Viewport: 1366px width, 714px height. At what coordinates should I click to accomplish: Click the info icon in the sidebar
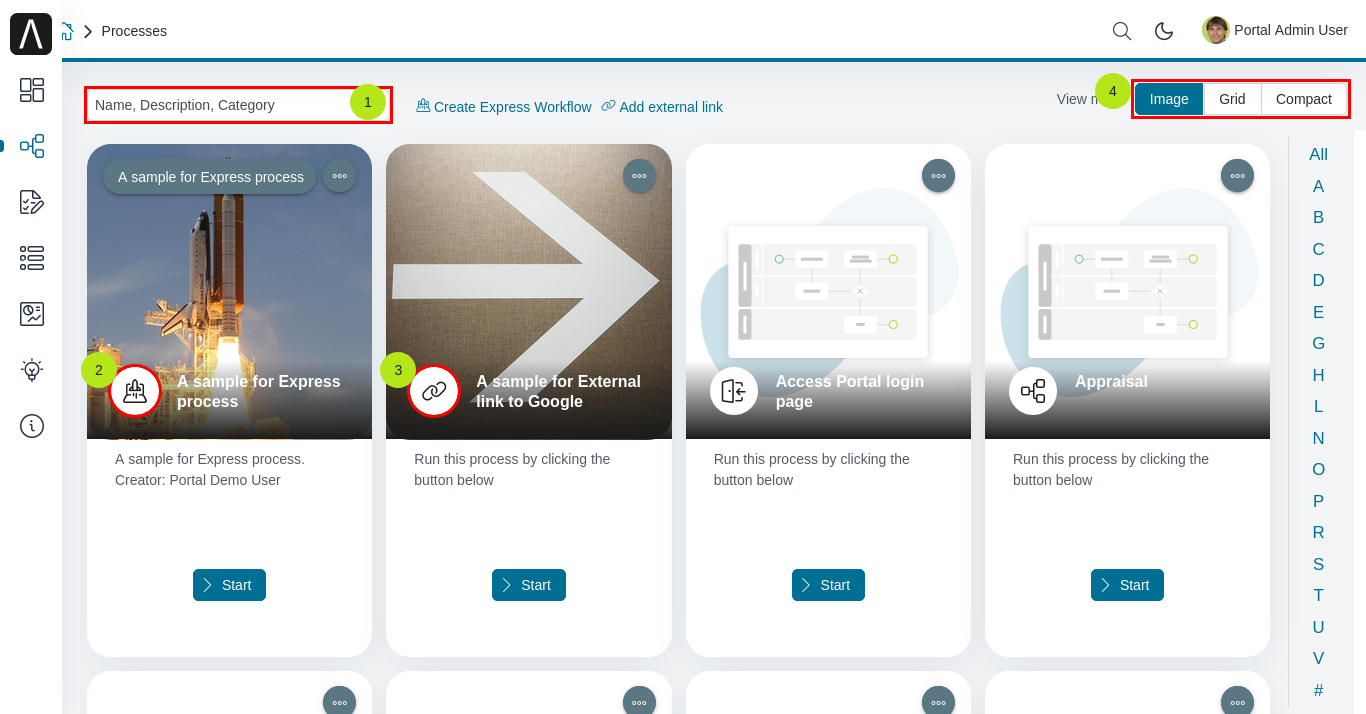tap(32, 426)
